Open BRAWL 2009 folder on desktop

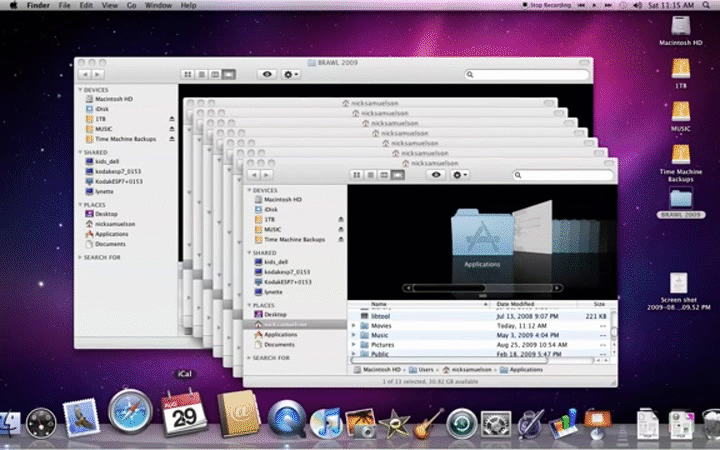[x=681, y=197]
